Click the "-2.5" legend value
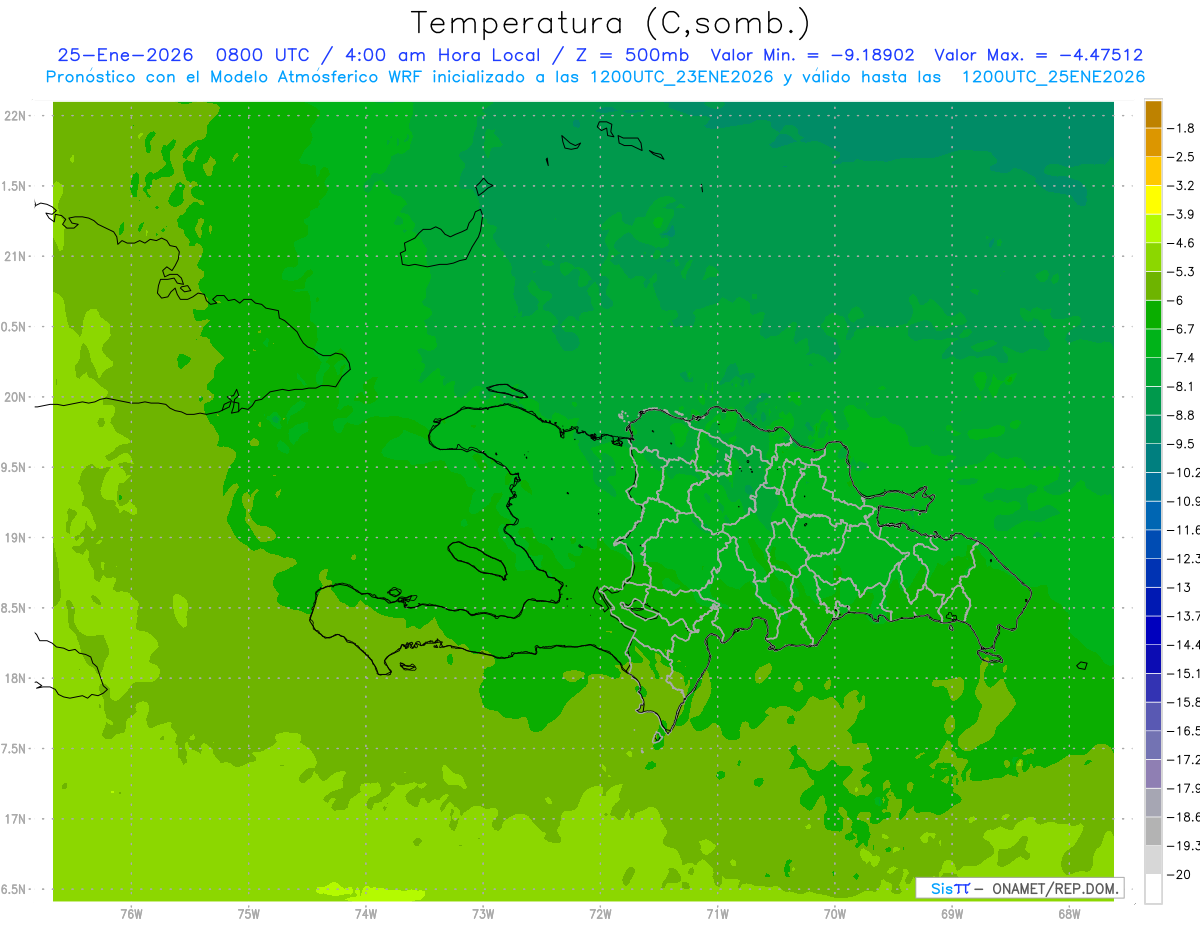 click(x=1181, y=157)
